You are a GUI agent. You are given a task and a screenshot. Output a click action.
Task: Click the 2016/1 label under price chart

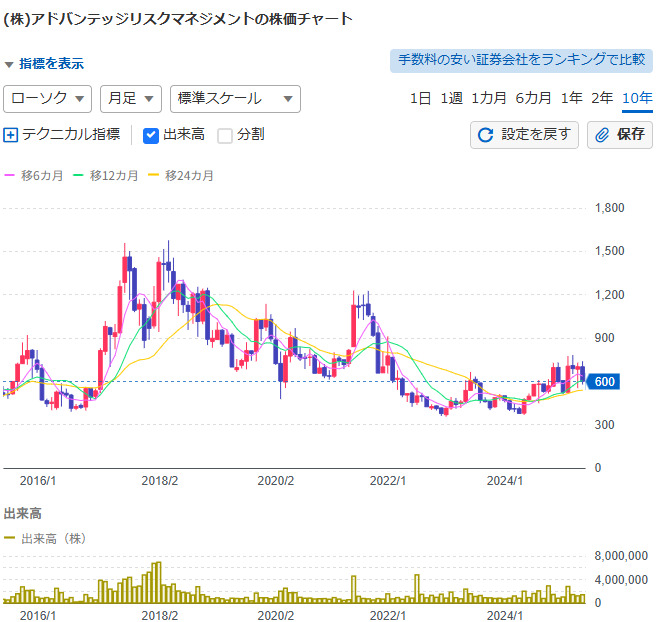point(38,481)
